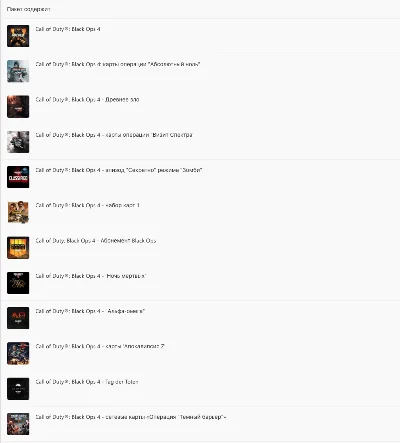
Task: Open the 'Визит Спектра' operation maps title link
Action: pyautogui.click(x=114, y=135)
